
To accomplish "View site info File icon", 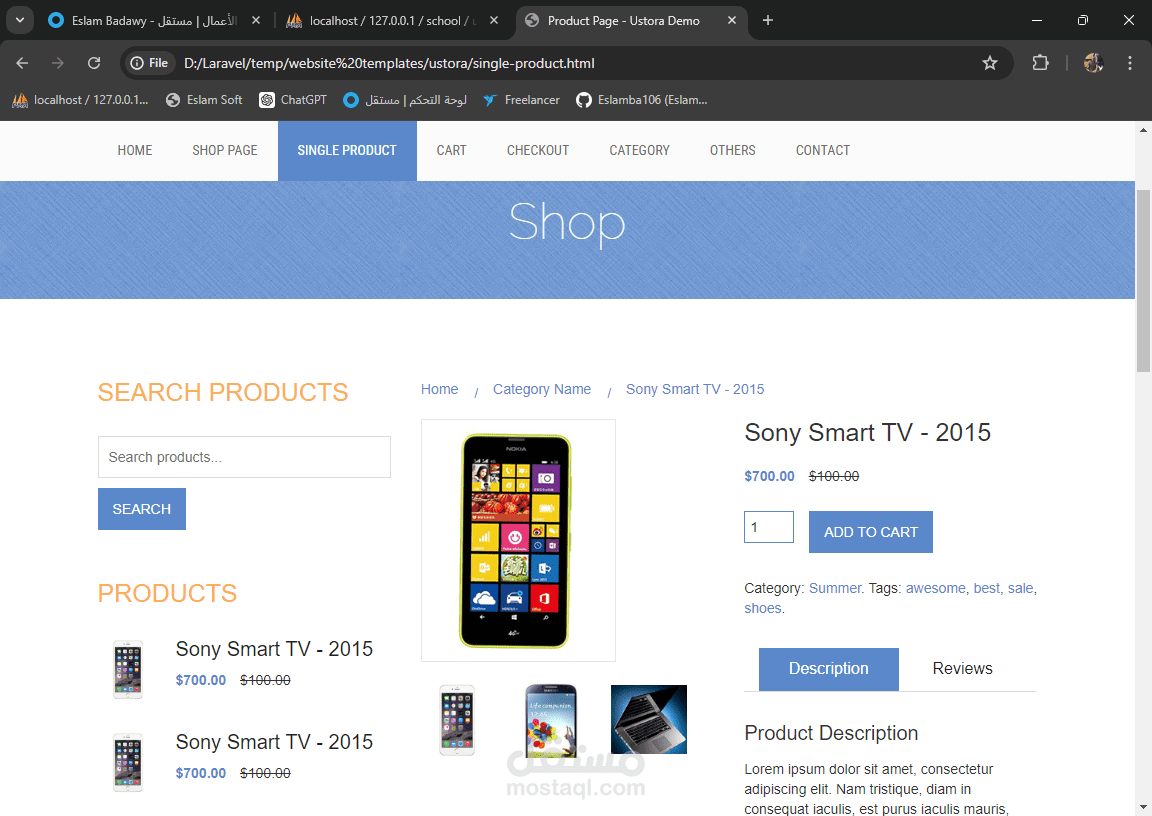I will pos(149,63).
